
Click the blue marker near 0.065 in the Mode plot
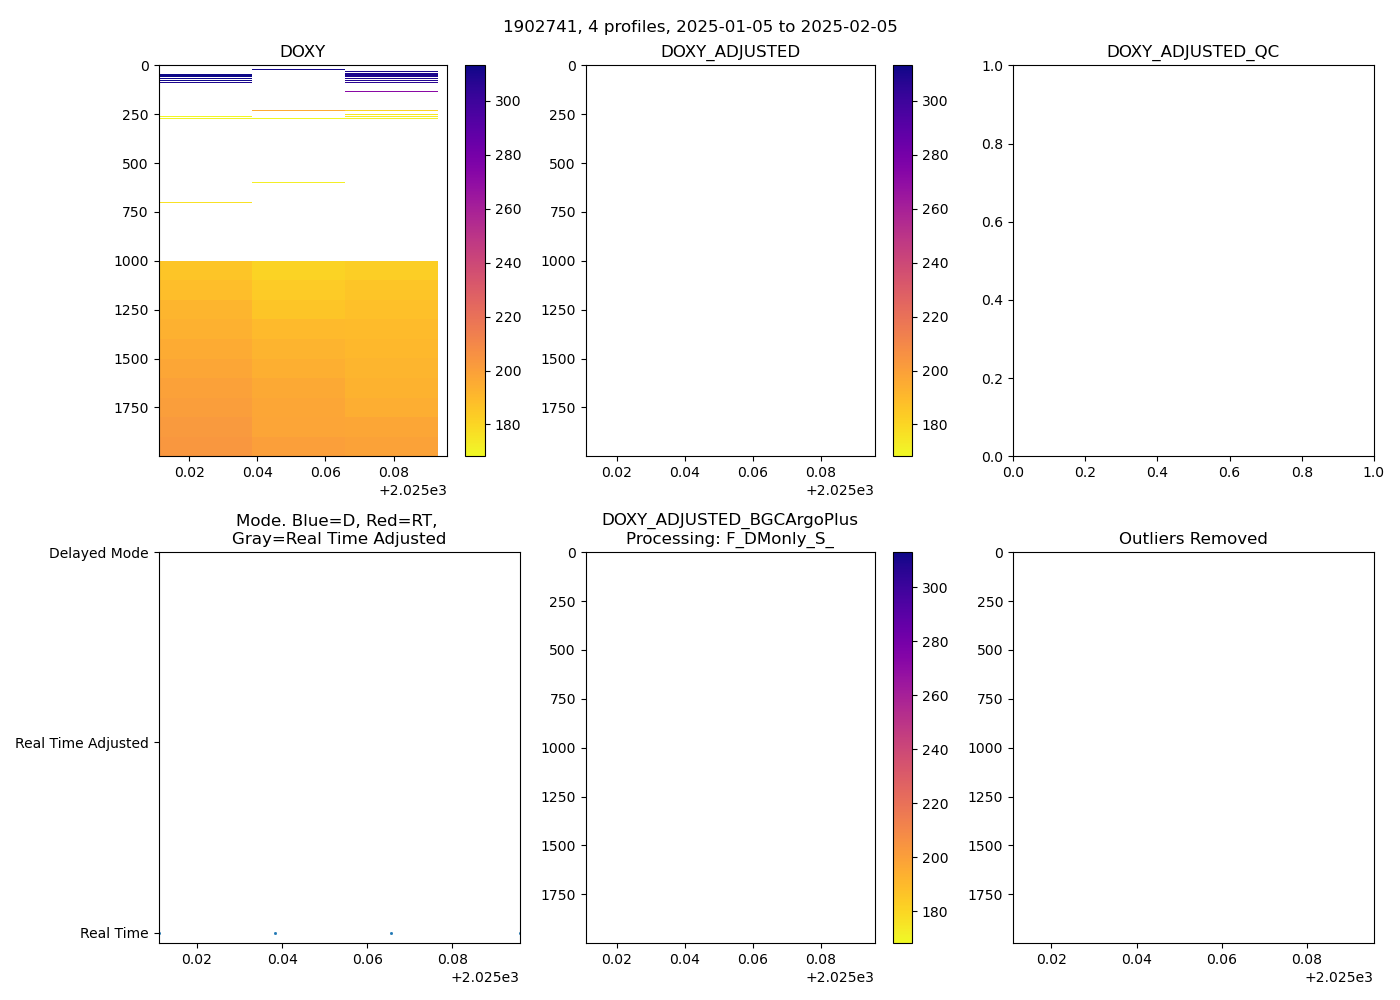tap(391, 933)
